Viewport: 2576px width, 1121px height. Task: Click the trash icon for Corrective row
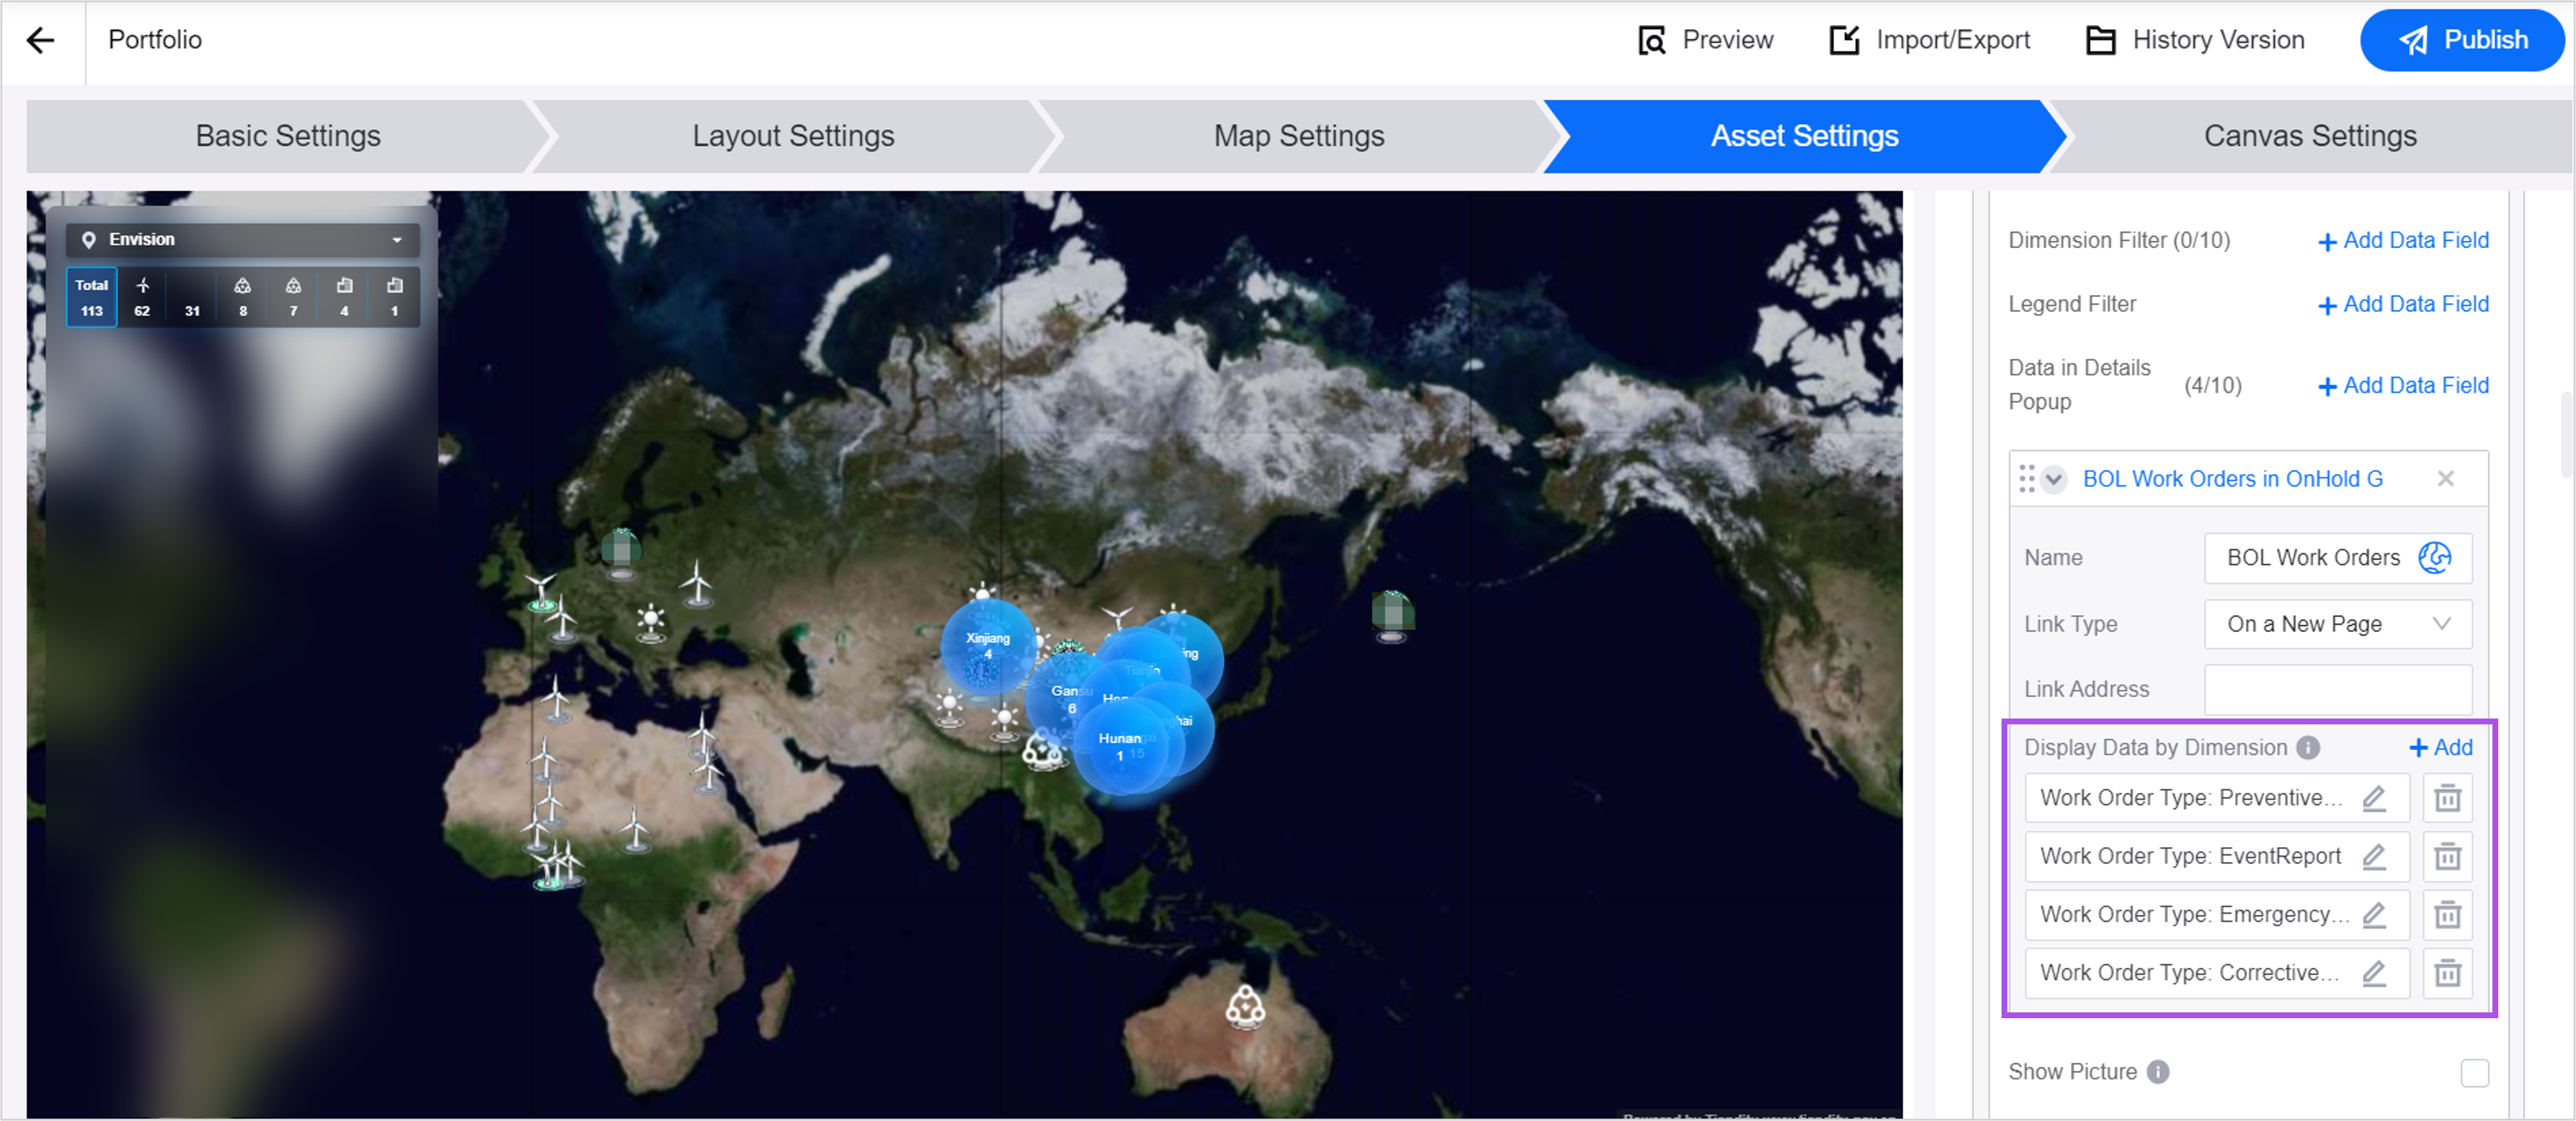pyautogui.click(x=2447, y=973)
